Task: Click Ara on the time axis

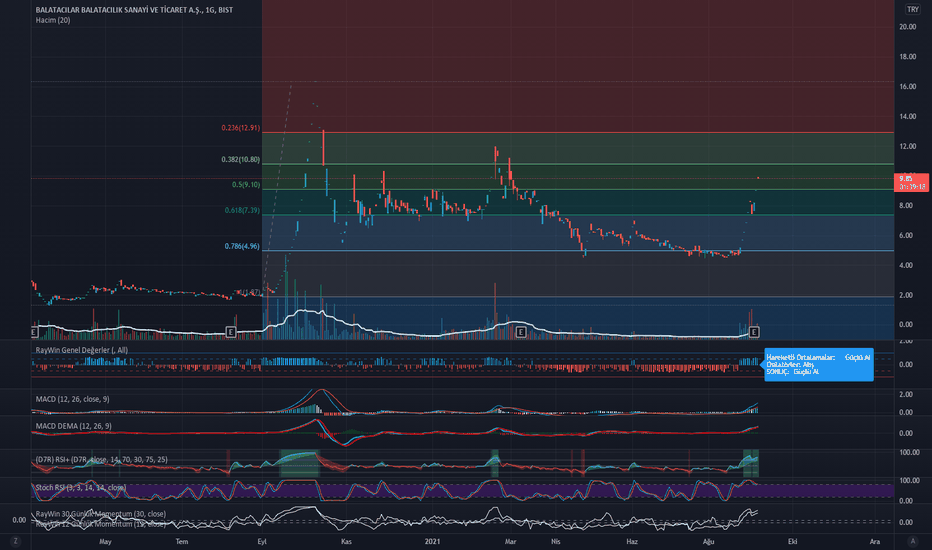Action: tap(874, 542)
